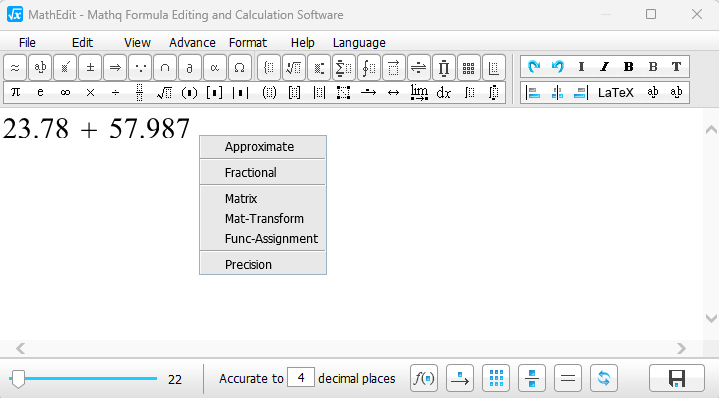Open the matrix grid templates palette
719x398 pixels.
pyautogui.click(x=468, y=68)
